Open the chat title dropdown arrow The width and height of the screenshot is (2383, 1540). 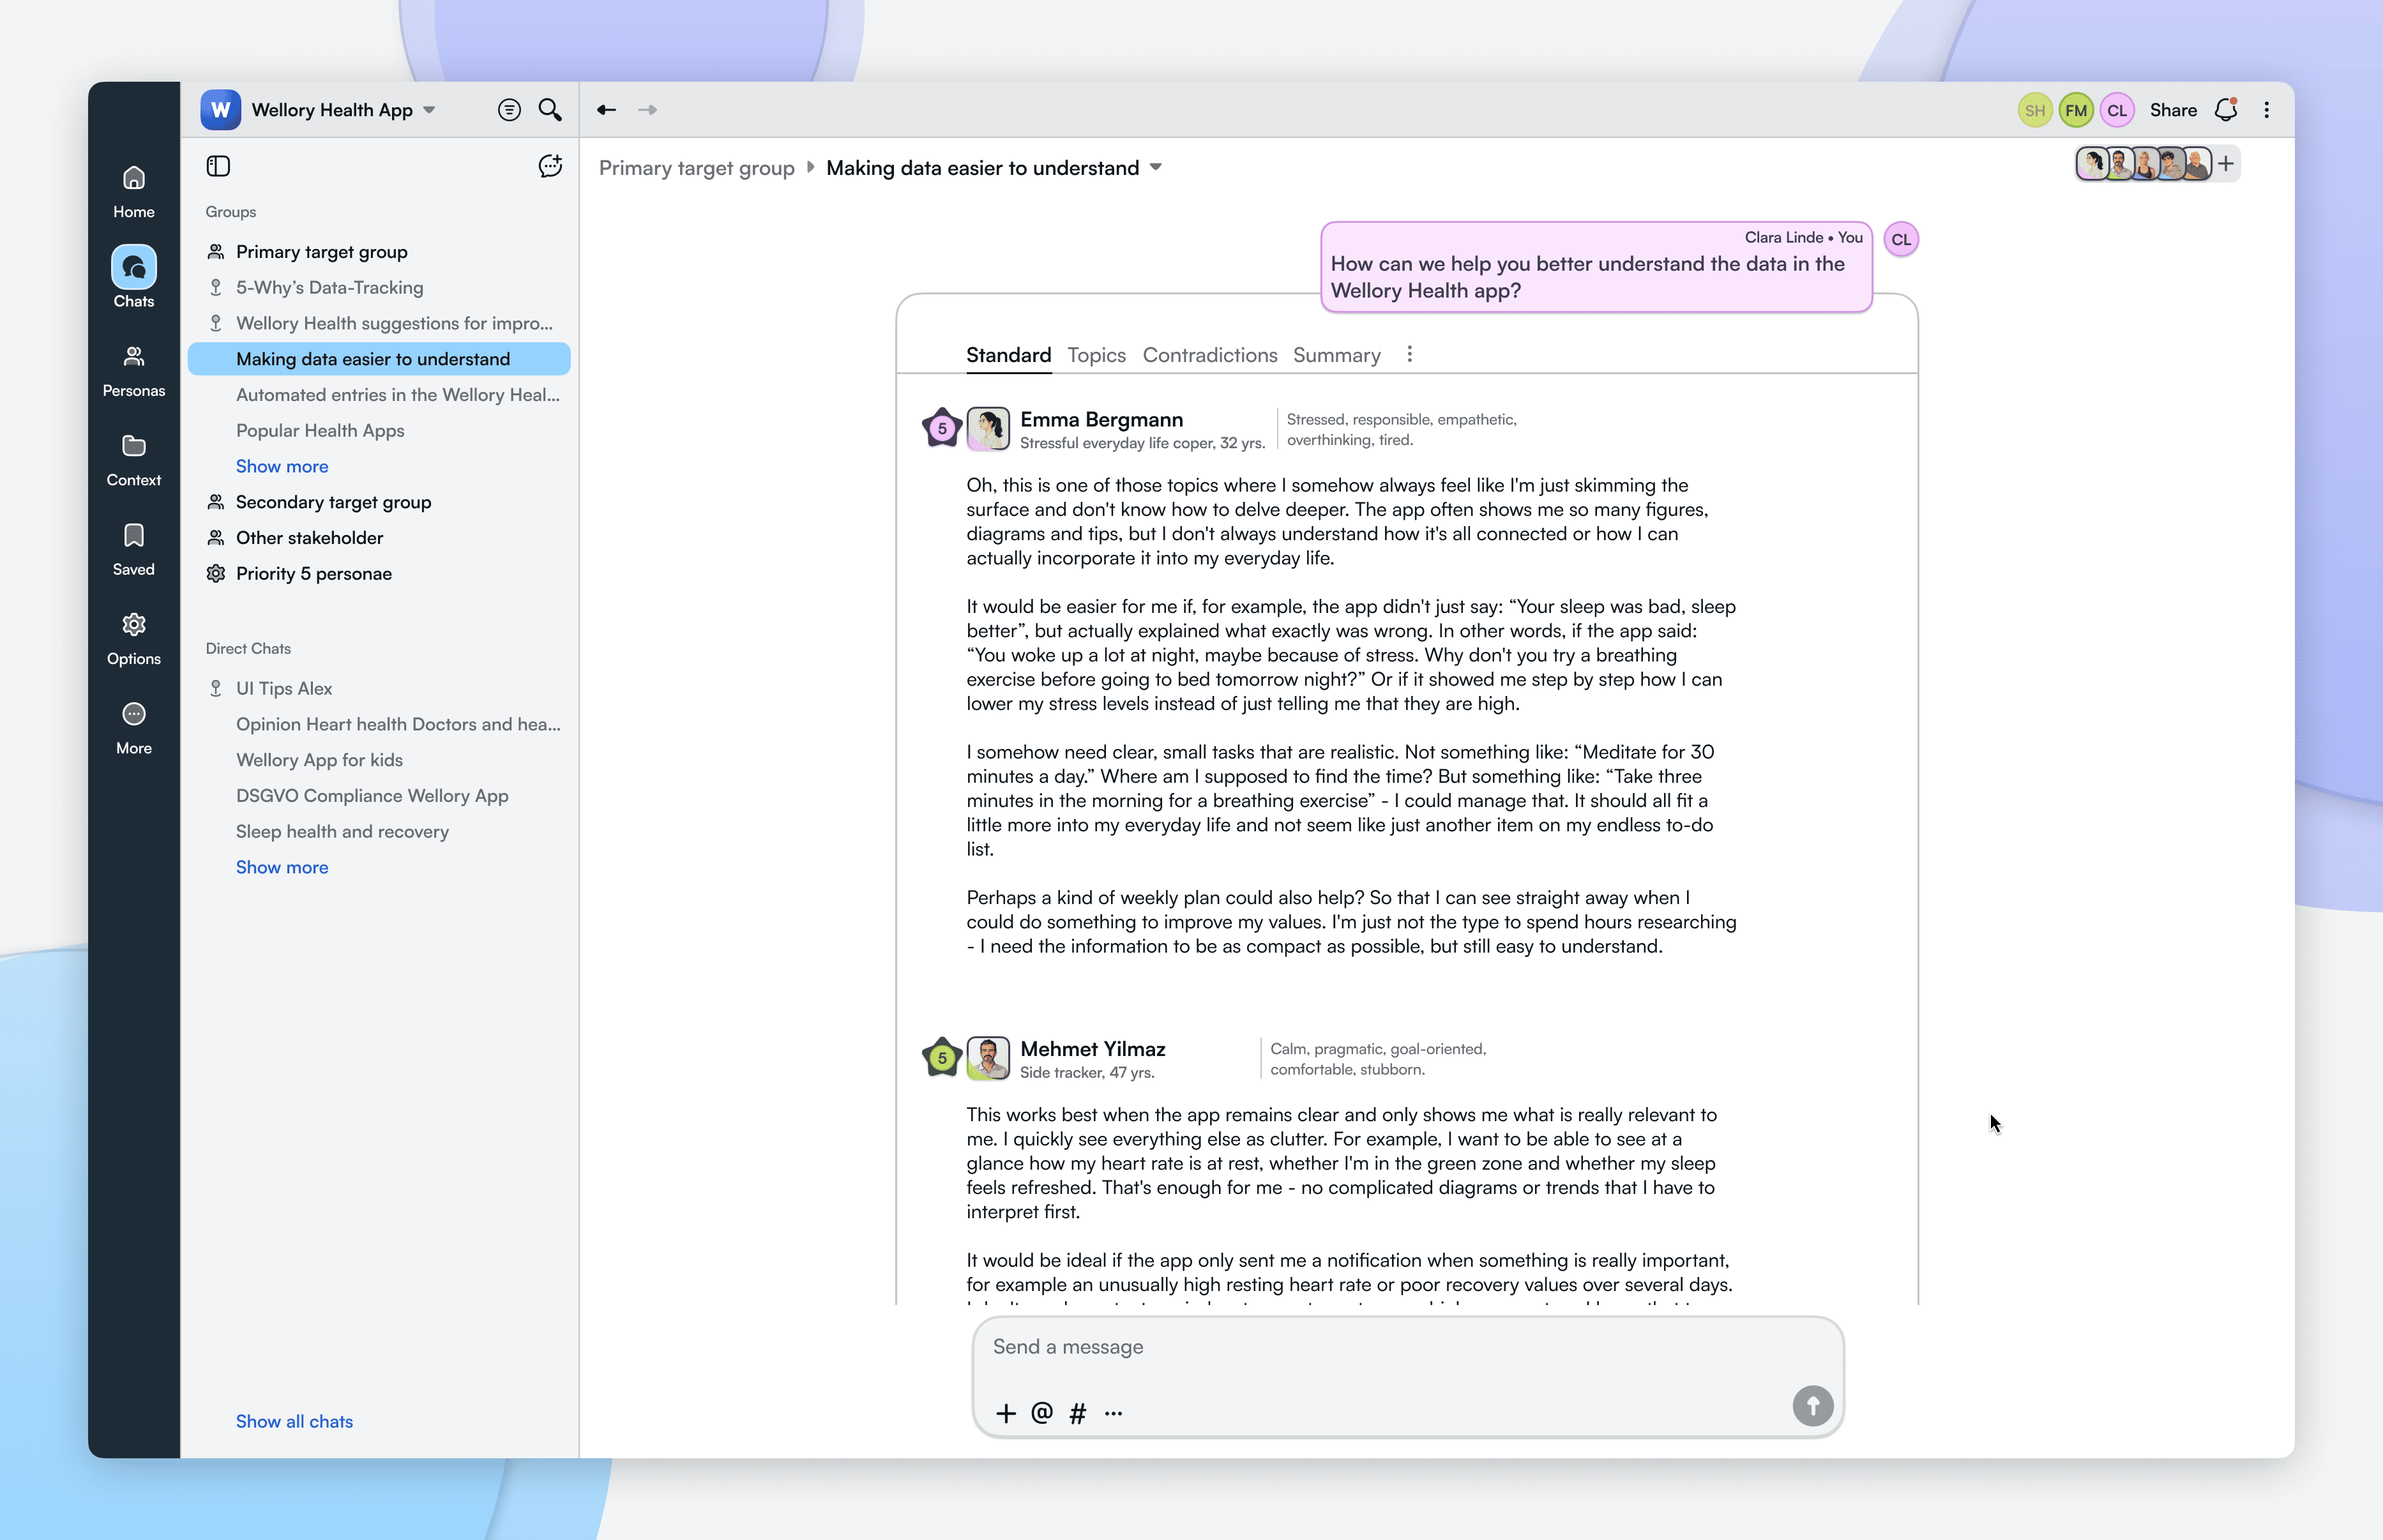click(1156, 167)
